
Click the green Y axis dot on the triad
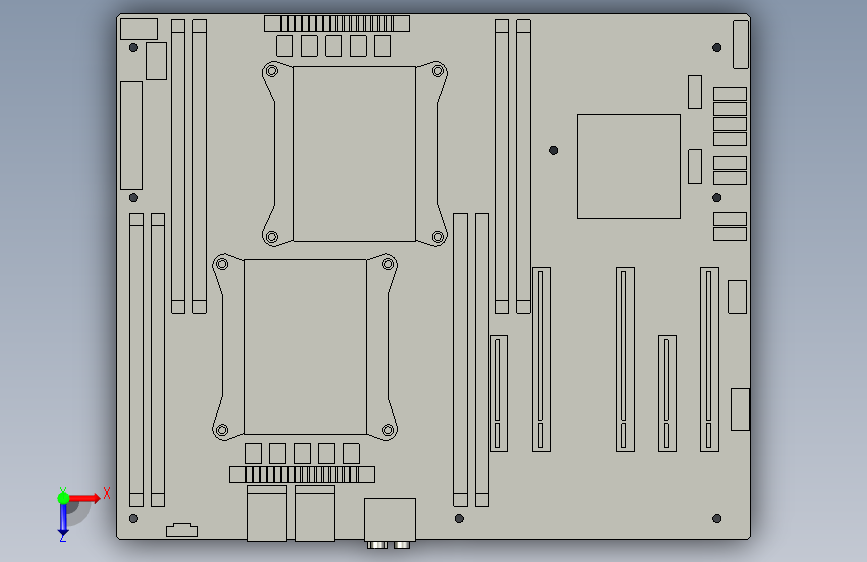pos(63,498)
